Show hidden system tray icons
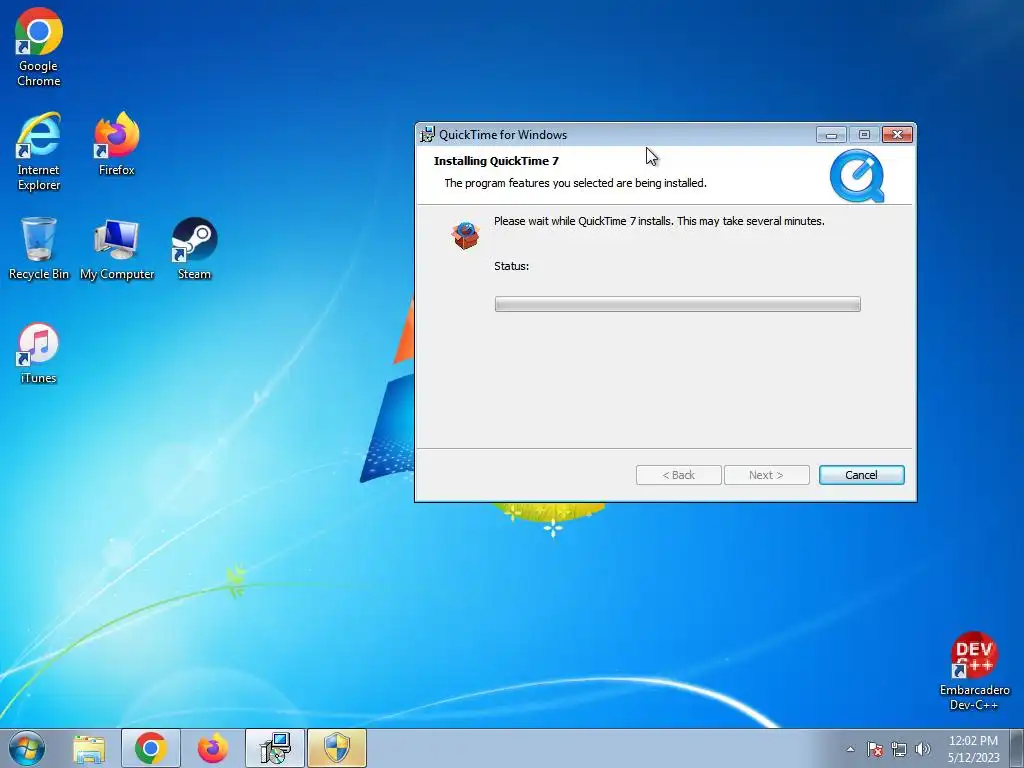Viewport: 1024px width, 768px height. [x=850, y=749]
